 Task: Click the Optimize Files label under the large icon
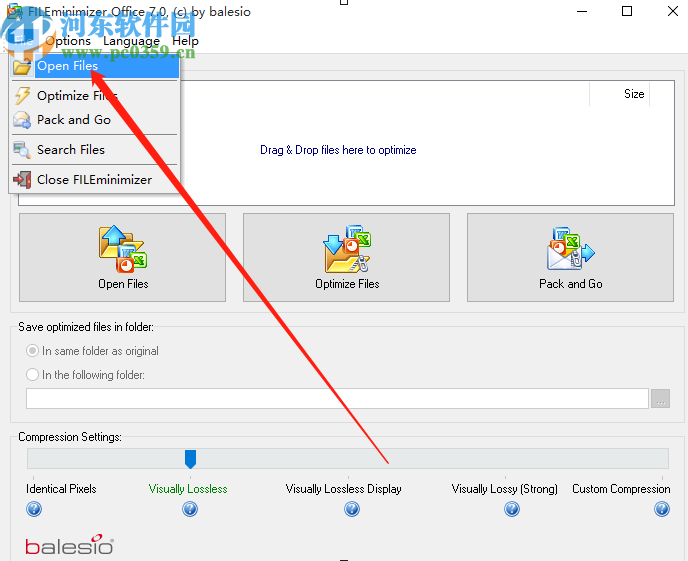[347, 284]
